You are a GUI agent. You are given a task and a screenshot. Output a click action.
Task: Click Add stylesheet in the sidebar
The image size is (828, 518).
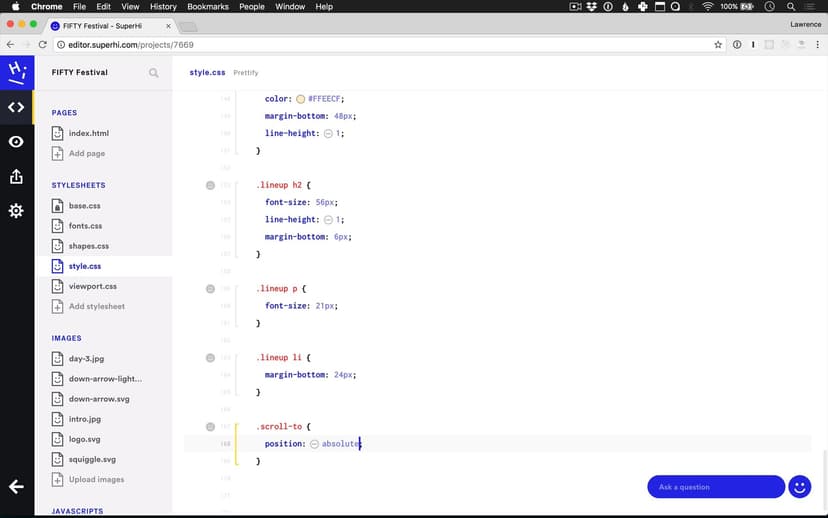click(x=96, y=306)
